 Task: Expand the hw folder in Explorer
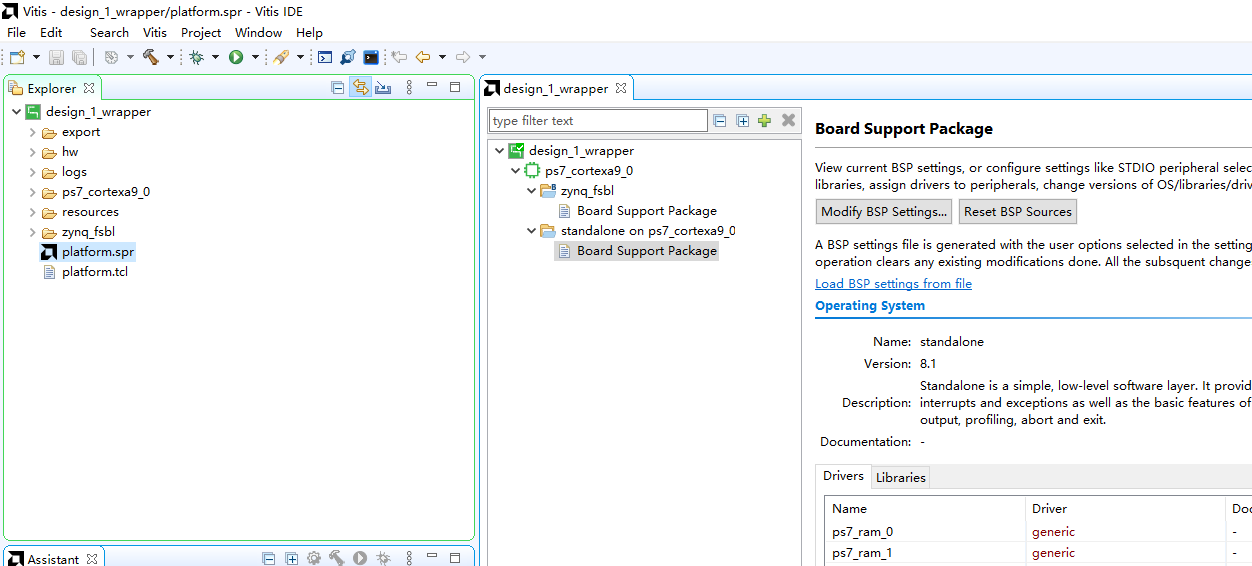tap(32, 152)
